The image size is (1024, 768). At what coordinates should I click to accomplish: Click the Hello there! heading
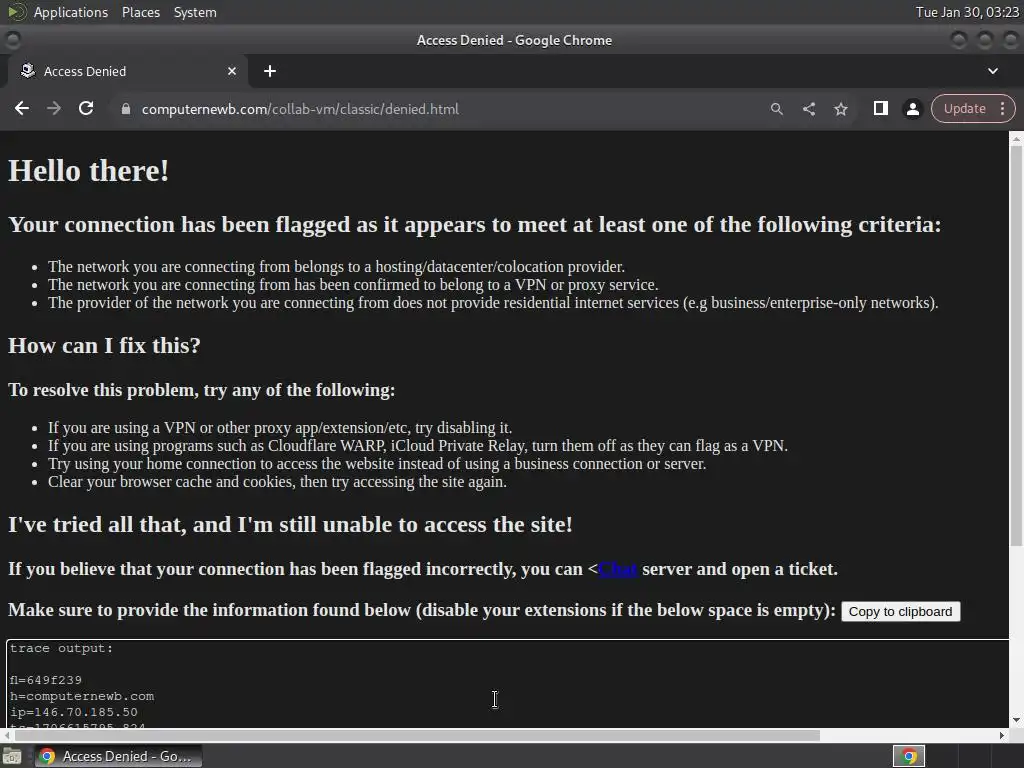pyautogui.click(x=89, y=171)
